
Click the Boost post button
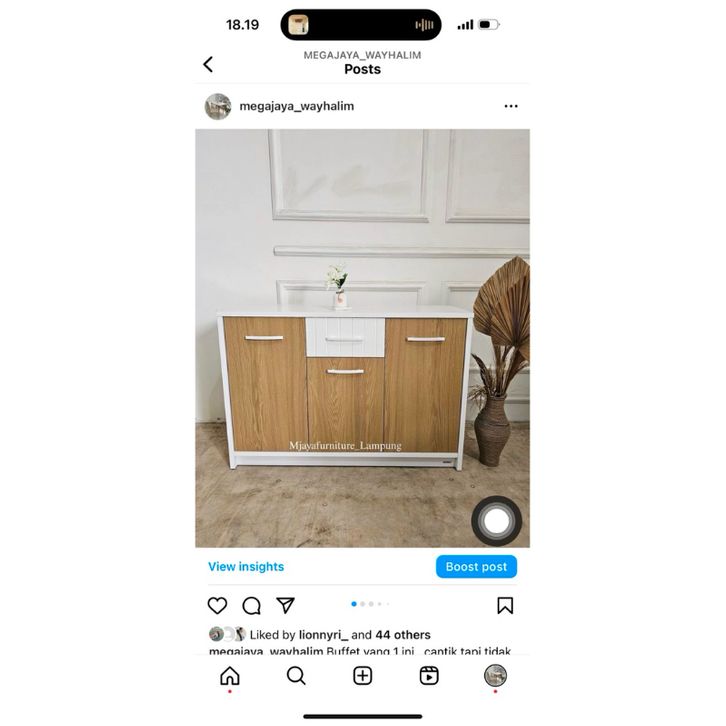click(476, 567)
